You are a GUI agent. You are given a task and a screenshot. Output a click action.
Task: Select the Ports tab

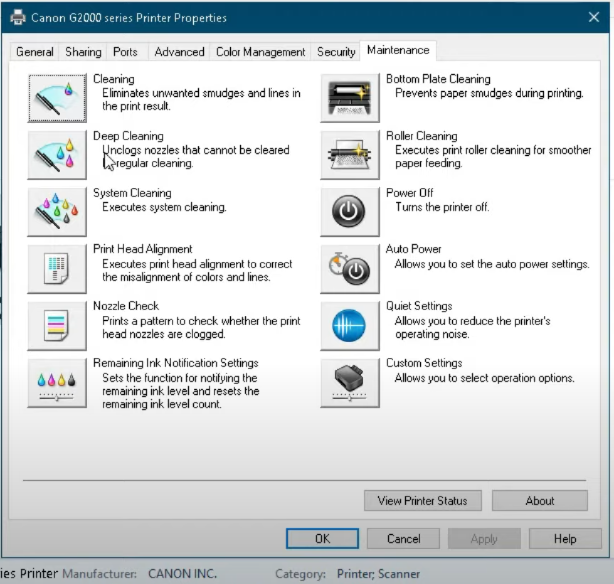[x=125, y=52]
